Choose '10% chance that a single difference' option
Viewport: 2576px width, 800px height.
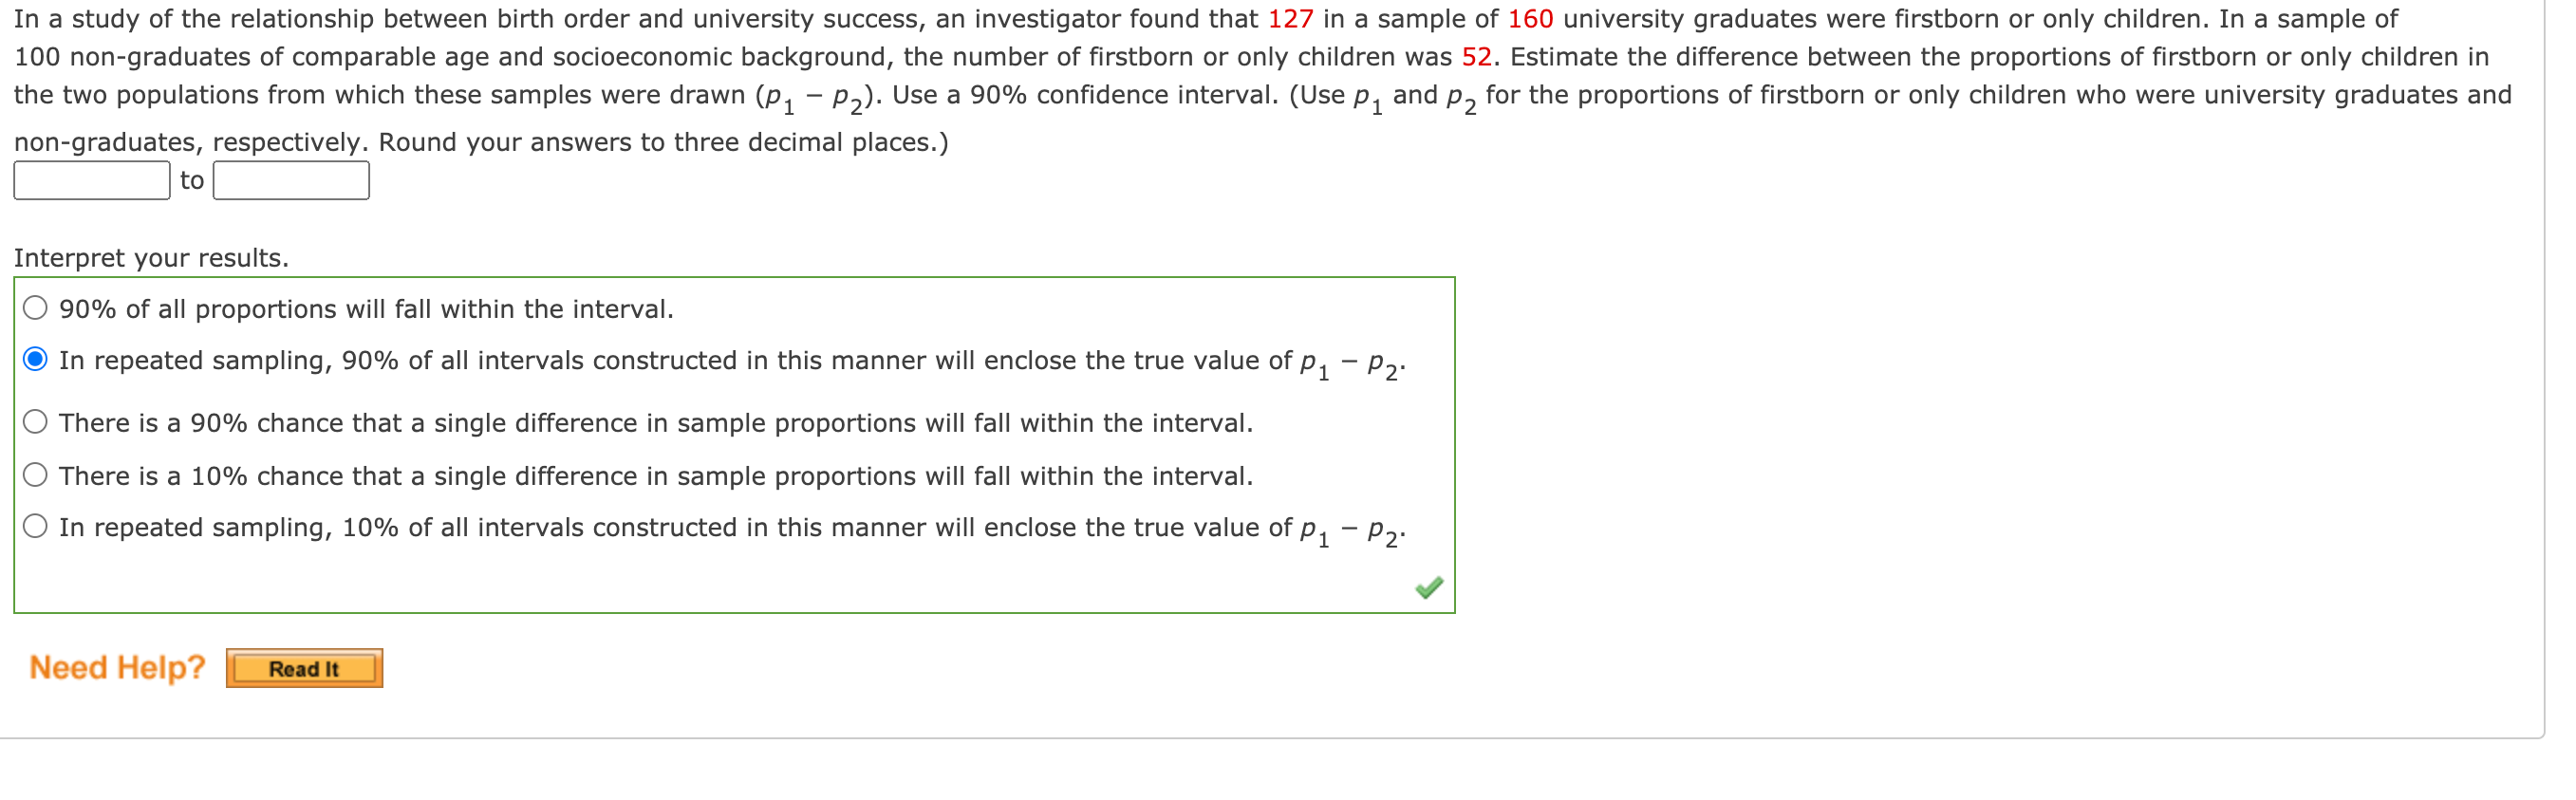pos(36,475)
